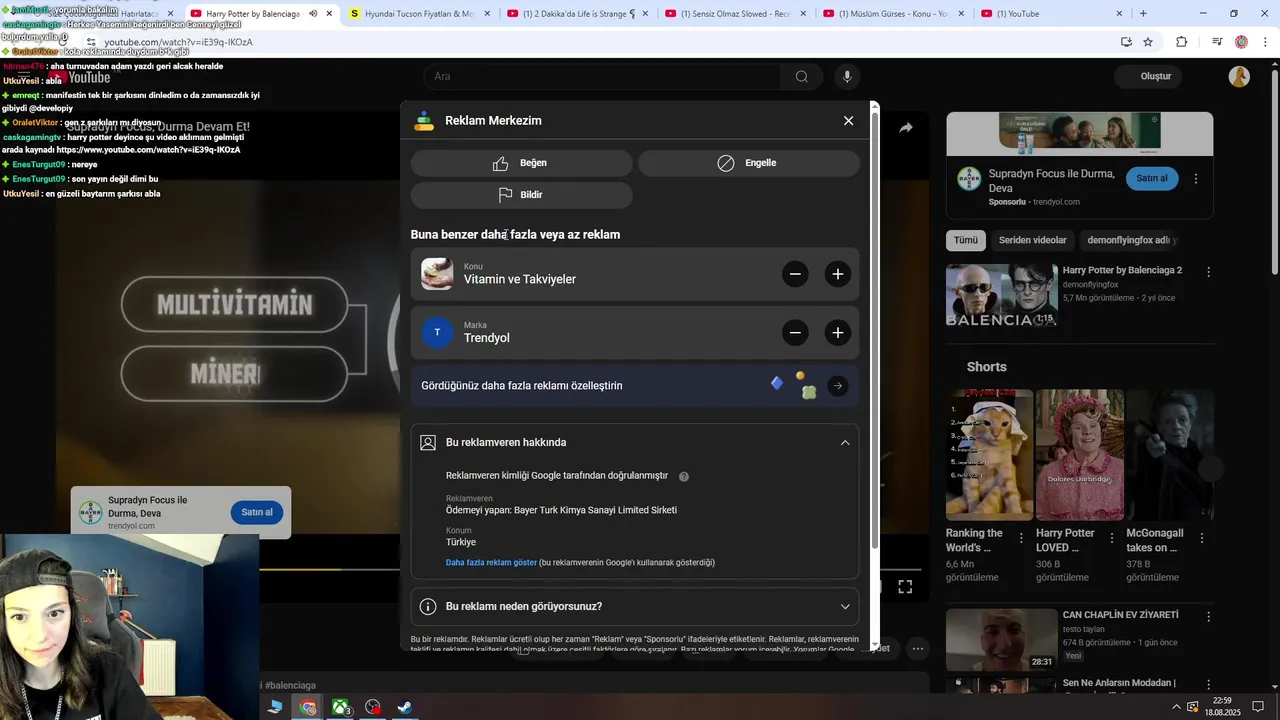Open McGonagall takes on short
This screenshot has height=720, width=1280.
tap(1170, 454)
